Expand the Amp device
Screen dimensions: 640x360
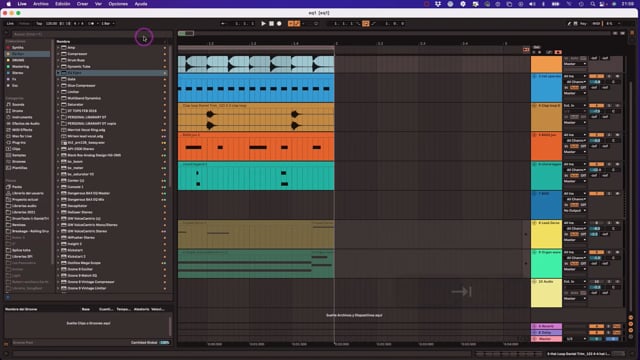coord(58,47)
